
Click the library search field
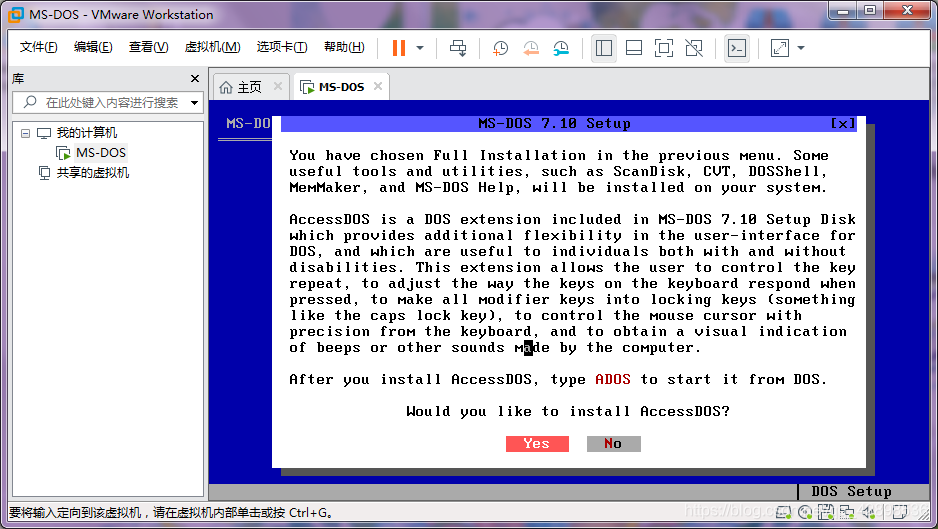108,102
